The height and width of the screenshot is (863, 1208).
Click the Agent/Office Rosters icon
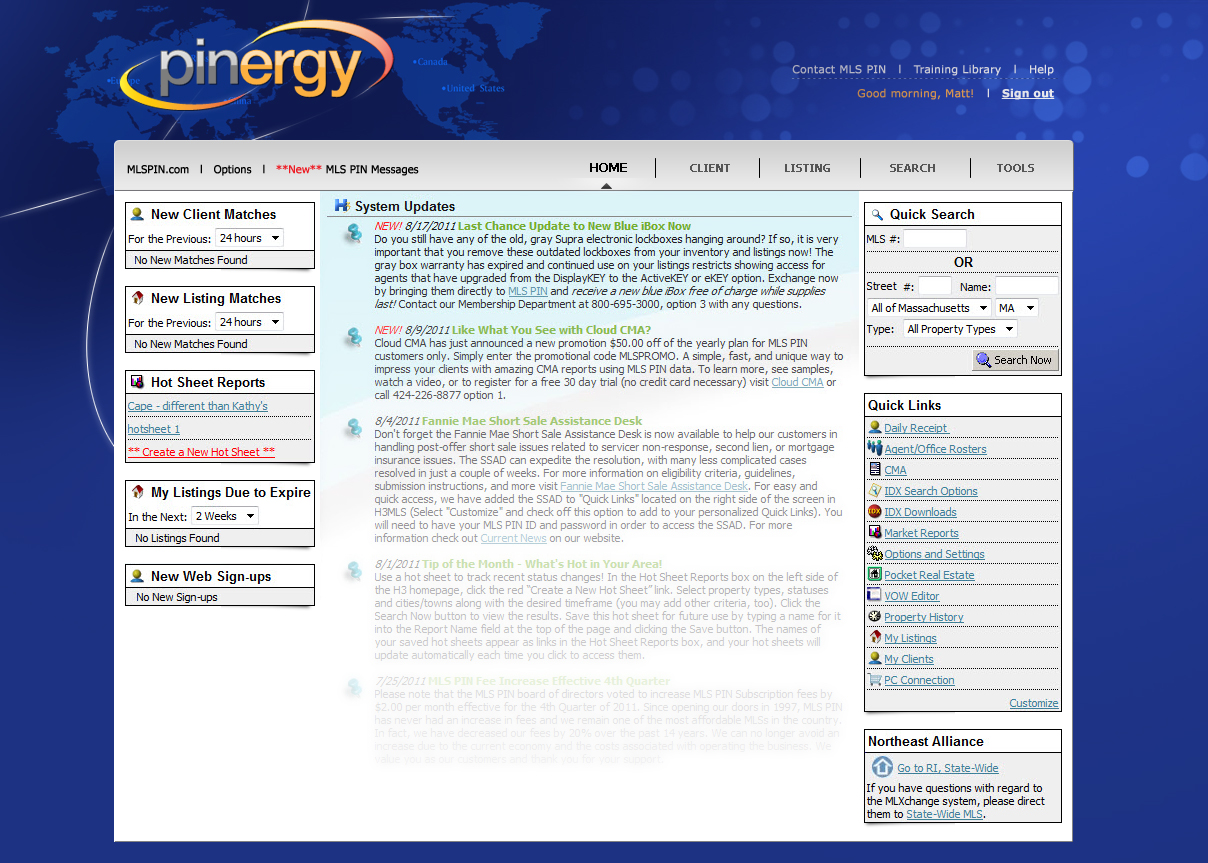click(875, 448)
